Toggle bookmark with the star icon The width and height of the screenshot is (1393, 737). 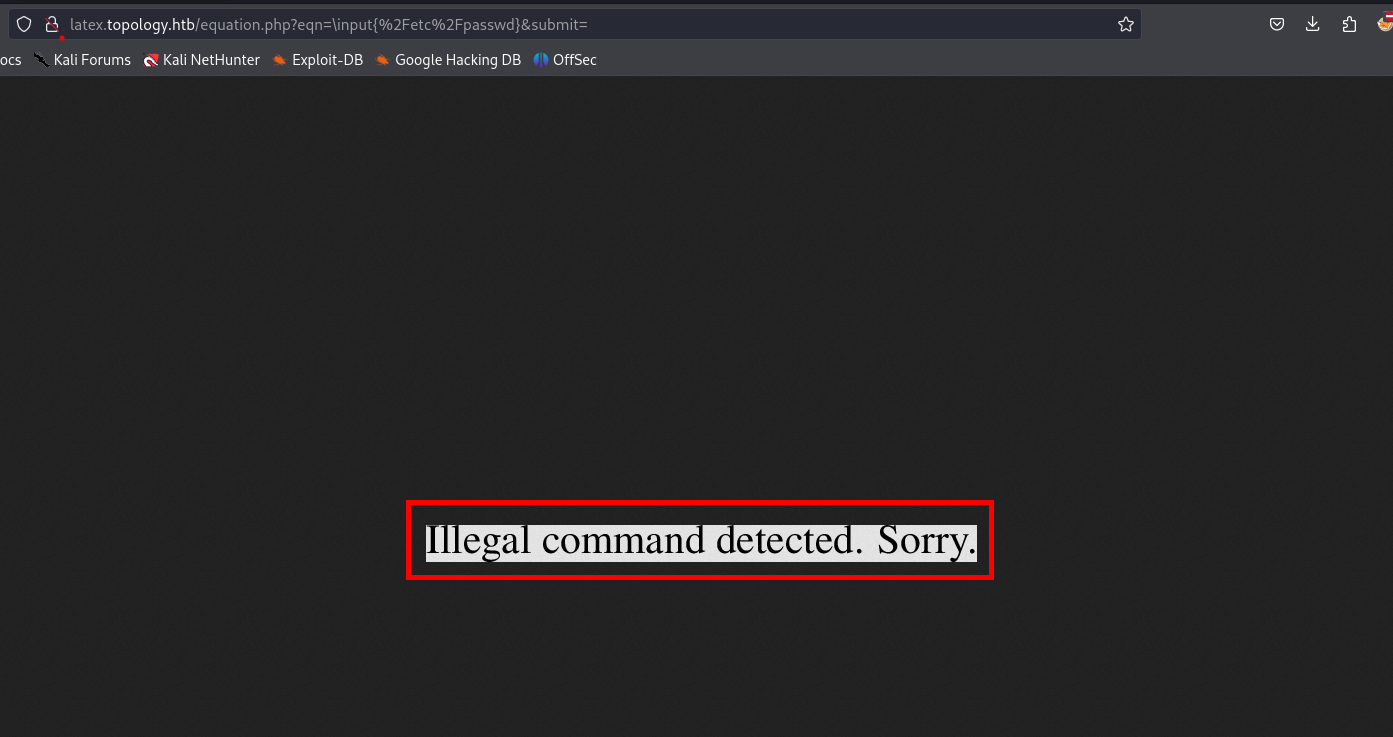(1125, 23)
